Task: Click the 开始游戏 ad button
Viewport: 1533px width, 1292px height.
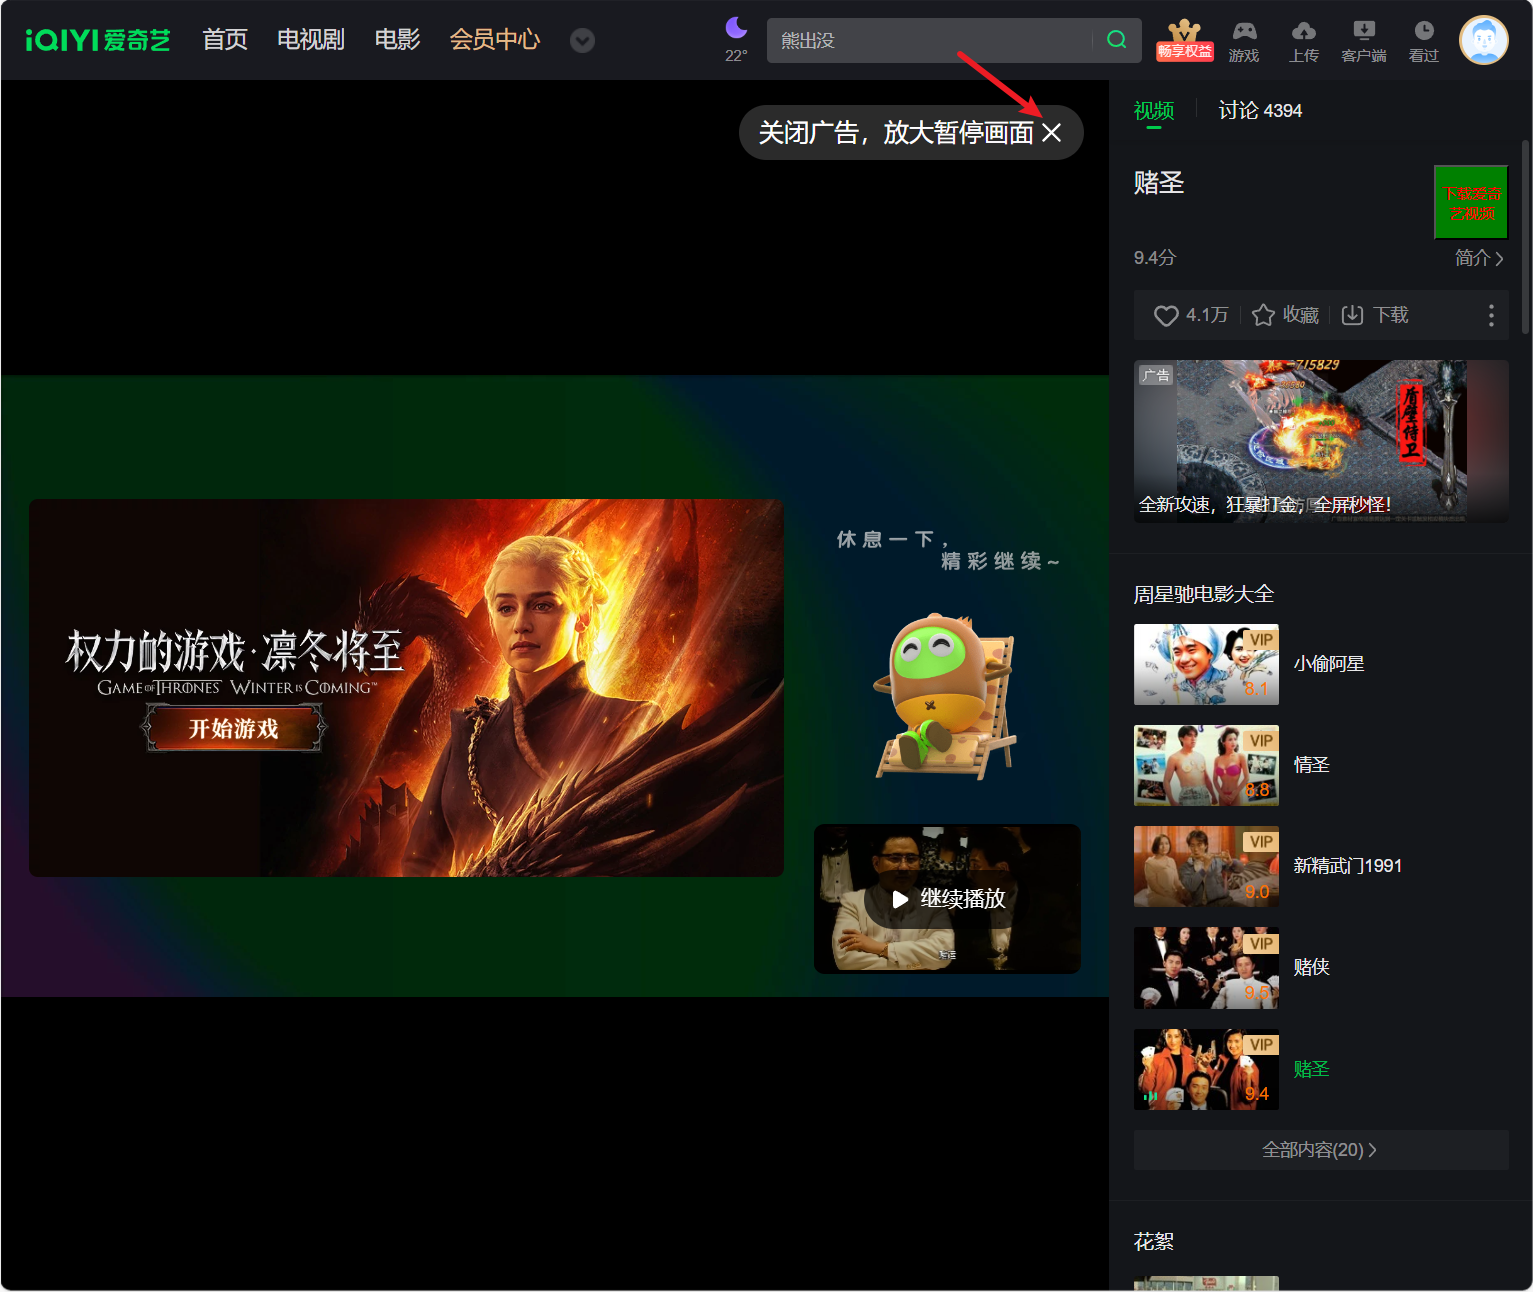Action: (x=234, y=728)
